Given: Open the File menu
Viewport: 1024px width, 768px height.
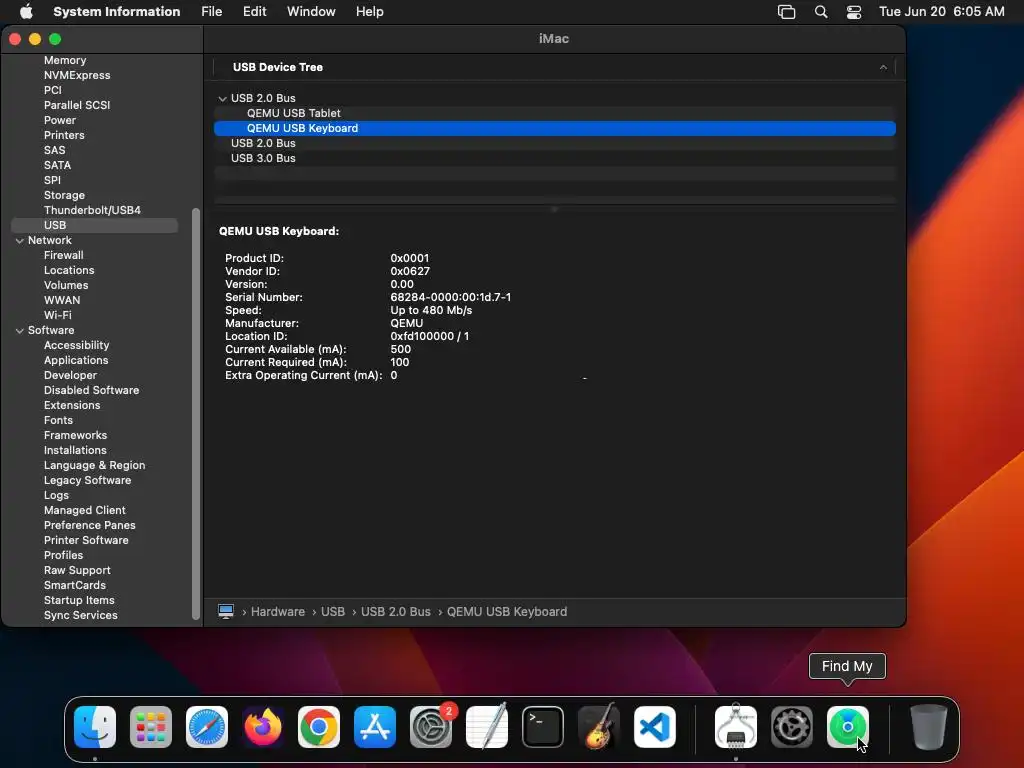Looking at the screenshot, I should pos(212,12).
